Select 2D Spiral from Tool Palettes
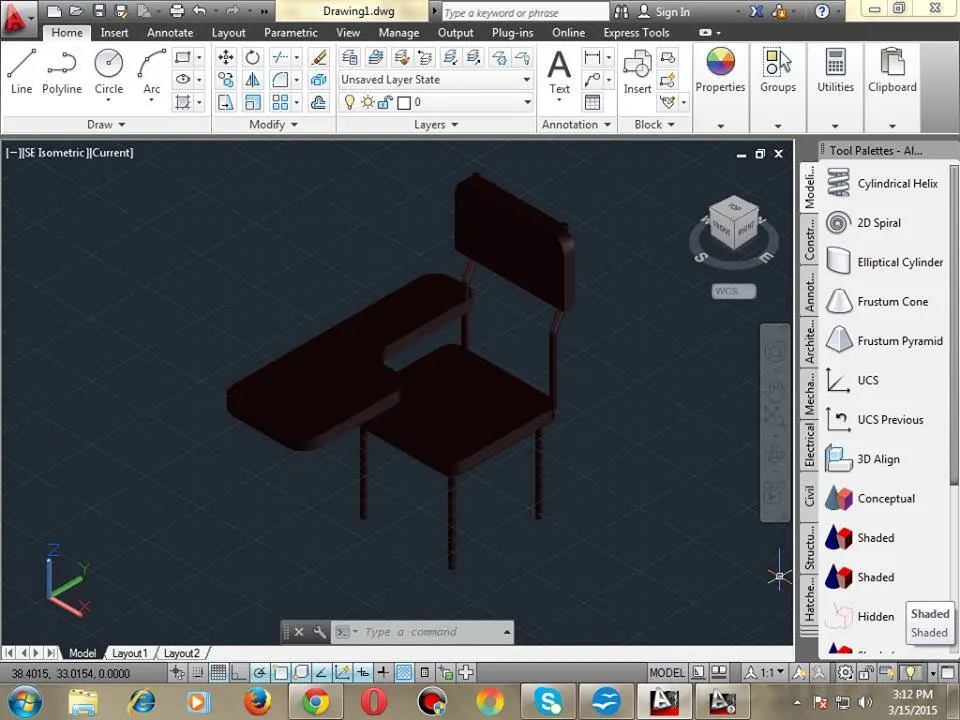 click(863, 223)
